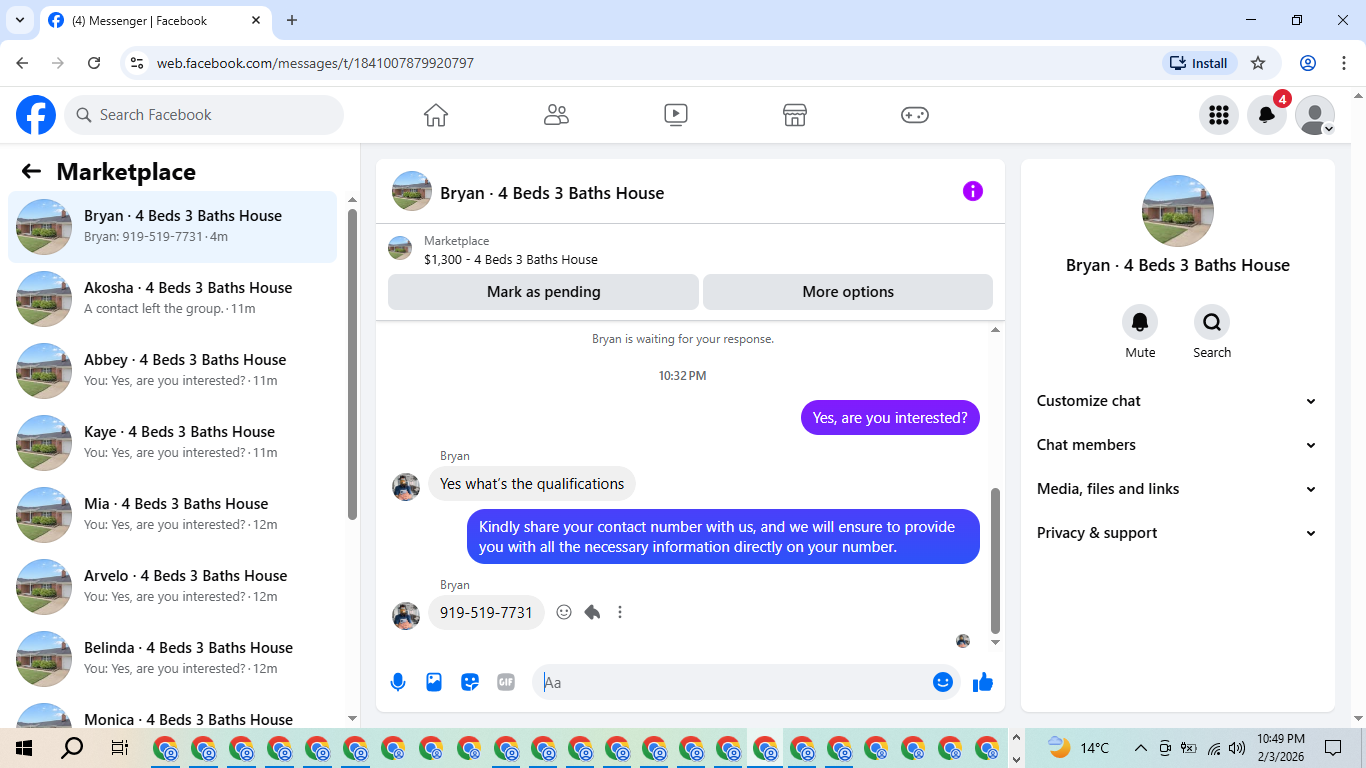1366x768 pixels.
Task: Reload the page in browser
Action: (x=94, y=63)
